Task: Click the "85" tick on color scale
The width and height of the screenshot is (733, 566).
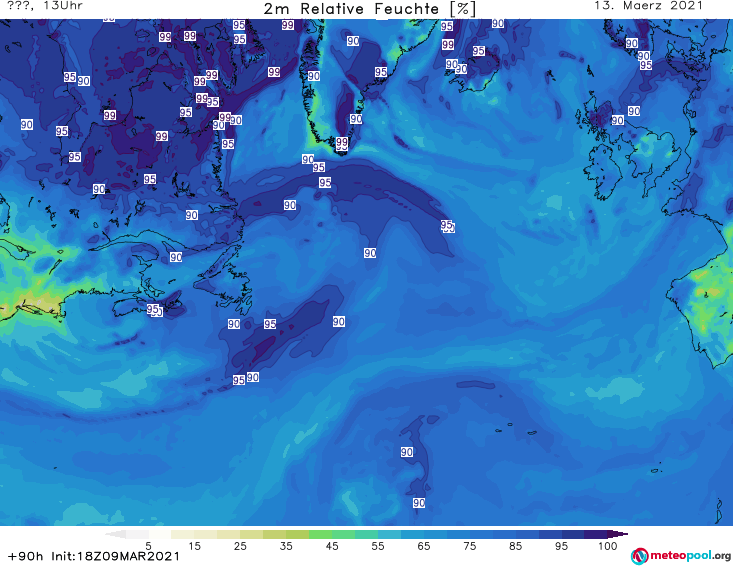Action: [515, 546]
